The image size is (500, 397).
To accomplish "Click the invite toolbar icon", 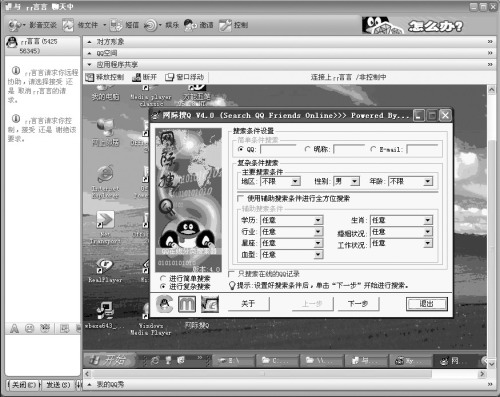I will coord(190,25).
